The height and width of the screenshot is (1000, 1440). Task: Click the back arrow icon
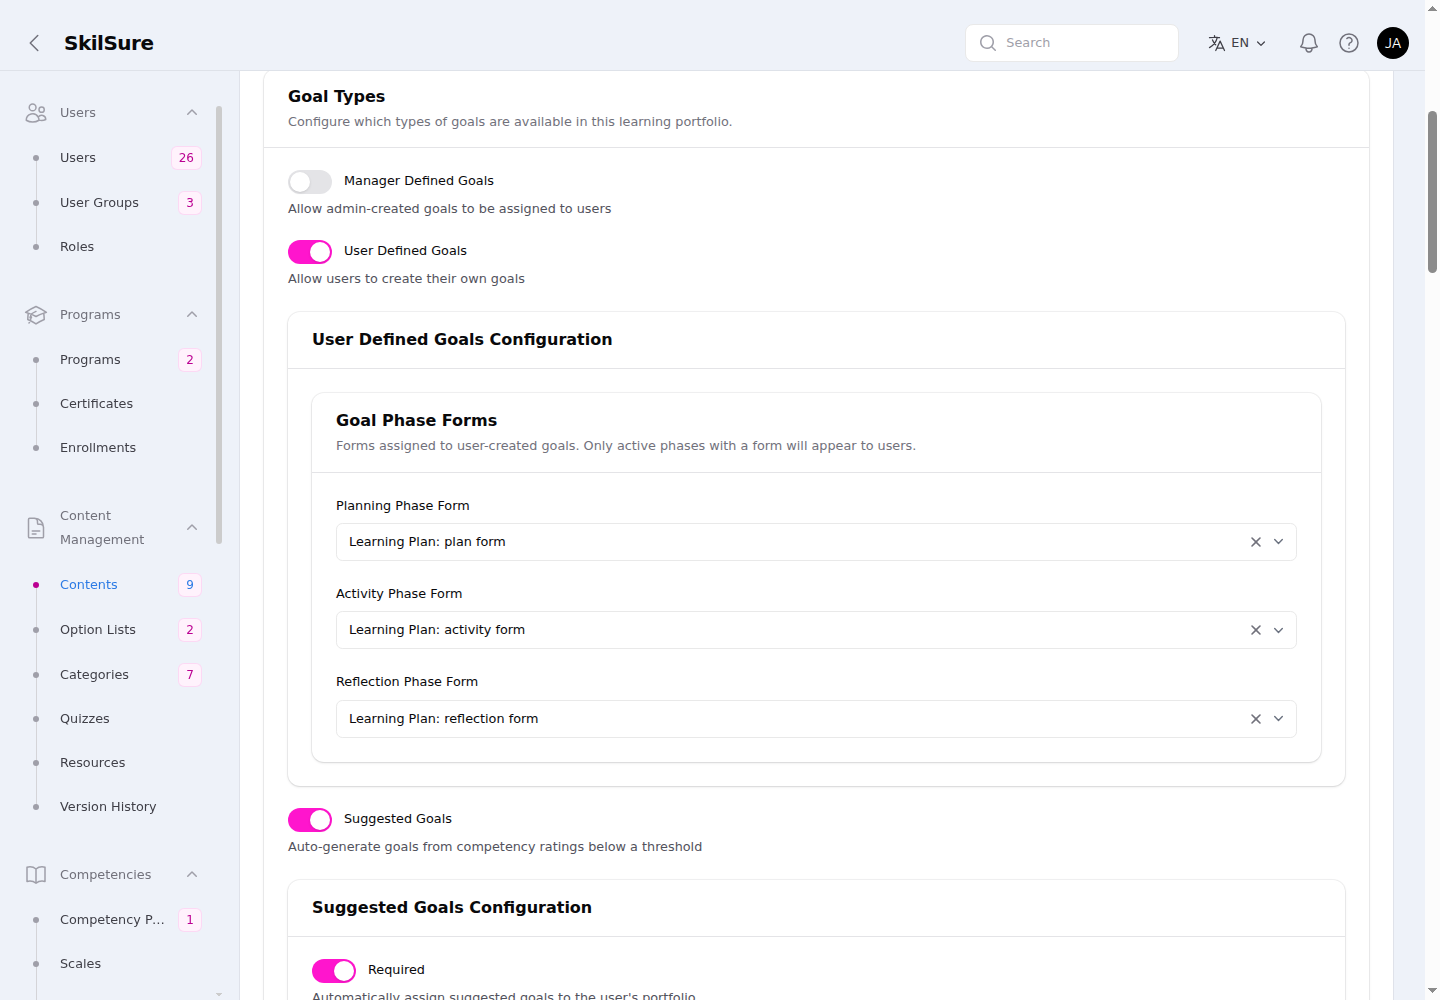coord(34,43)
